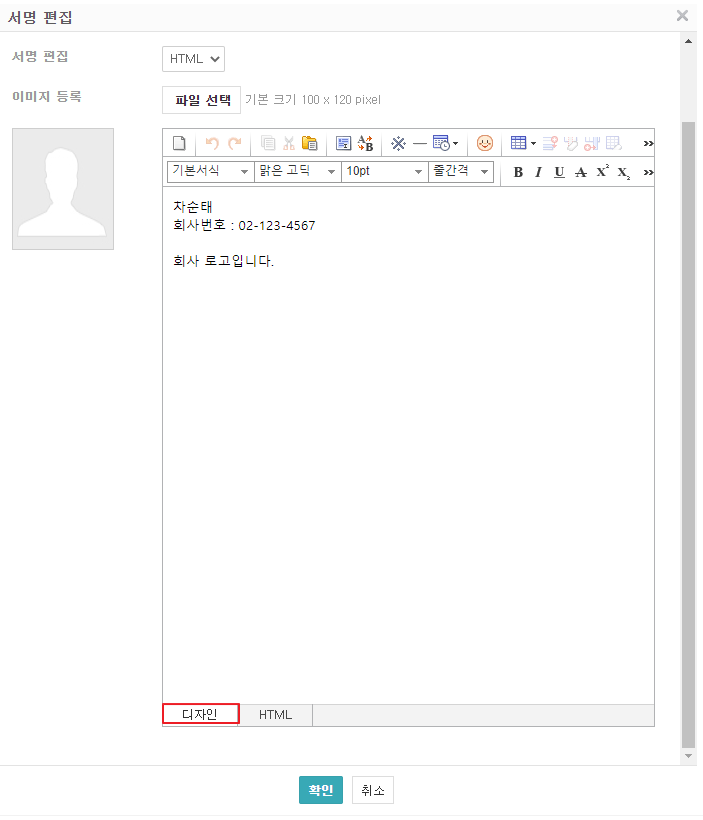Open the table icon dropdown arrow
This screenshot has height=820, width=703.
coord(533,143)
